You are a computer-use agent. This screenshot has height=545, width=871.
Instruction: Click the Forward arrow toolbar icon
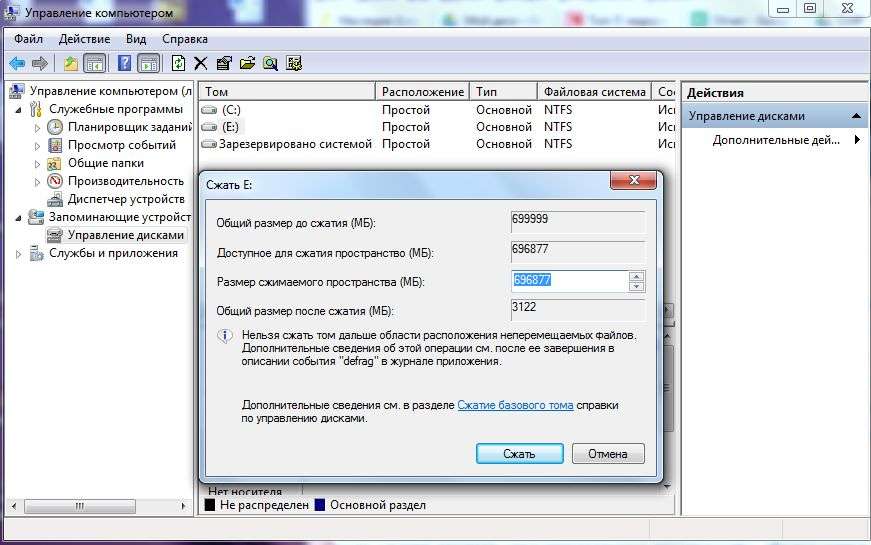40,63
